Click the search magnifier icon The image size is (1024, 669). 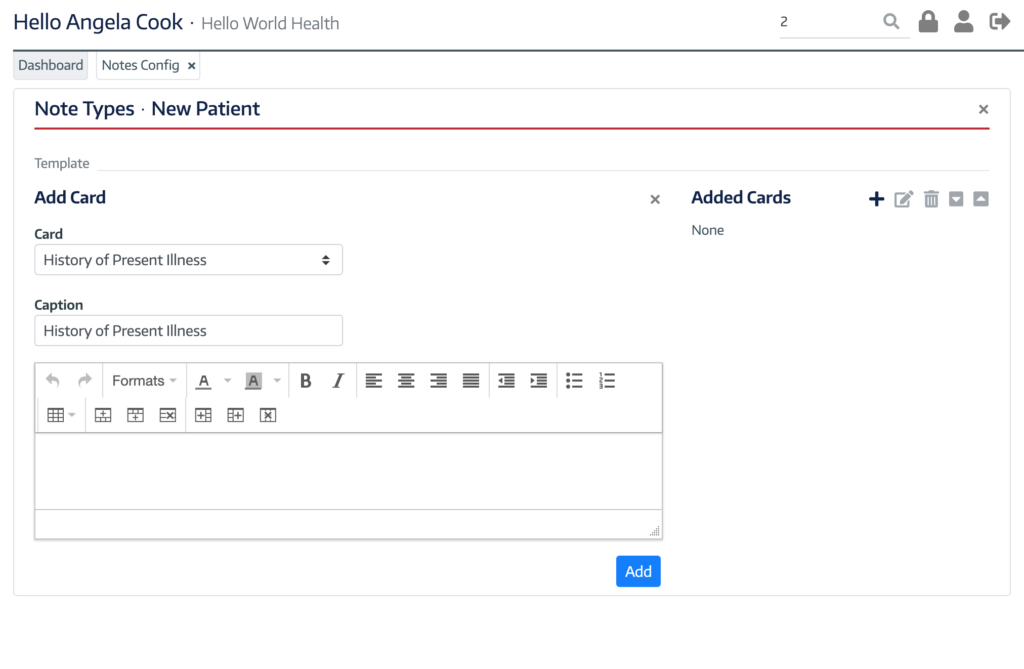(891, 22)
